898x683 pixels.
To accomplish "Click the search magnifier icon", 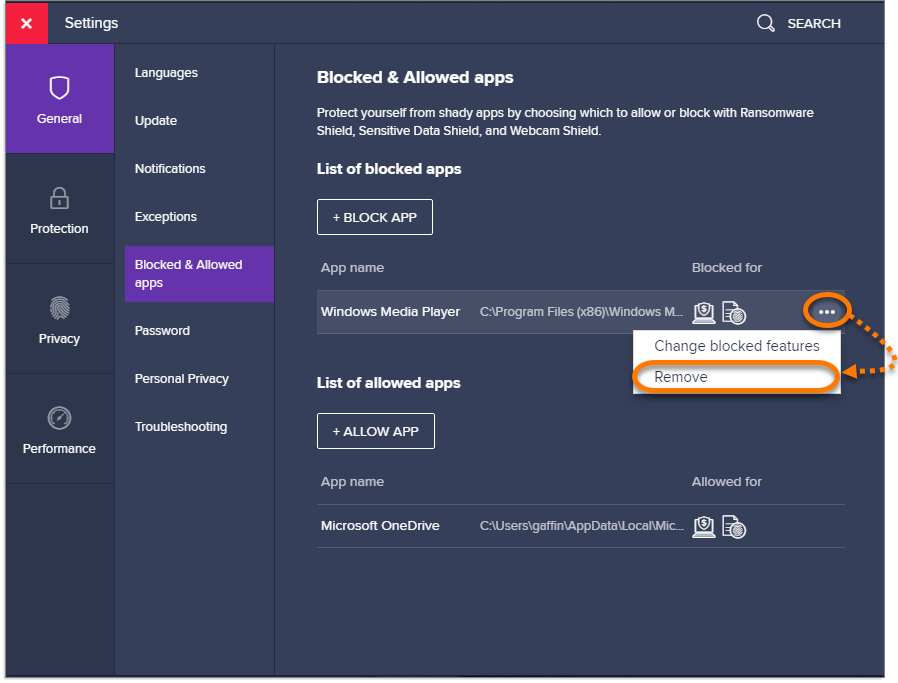I will (765, 23).
